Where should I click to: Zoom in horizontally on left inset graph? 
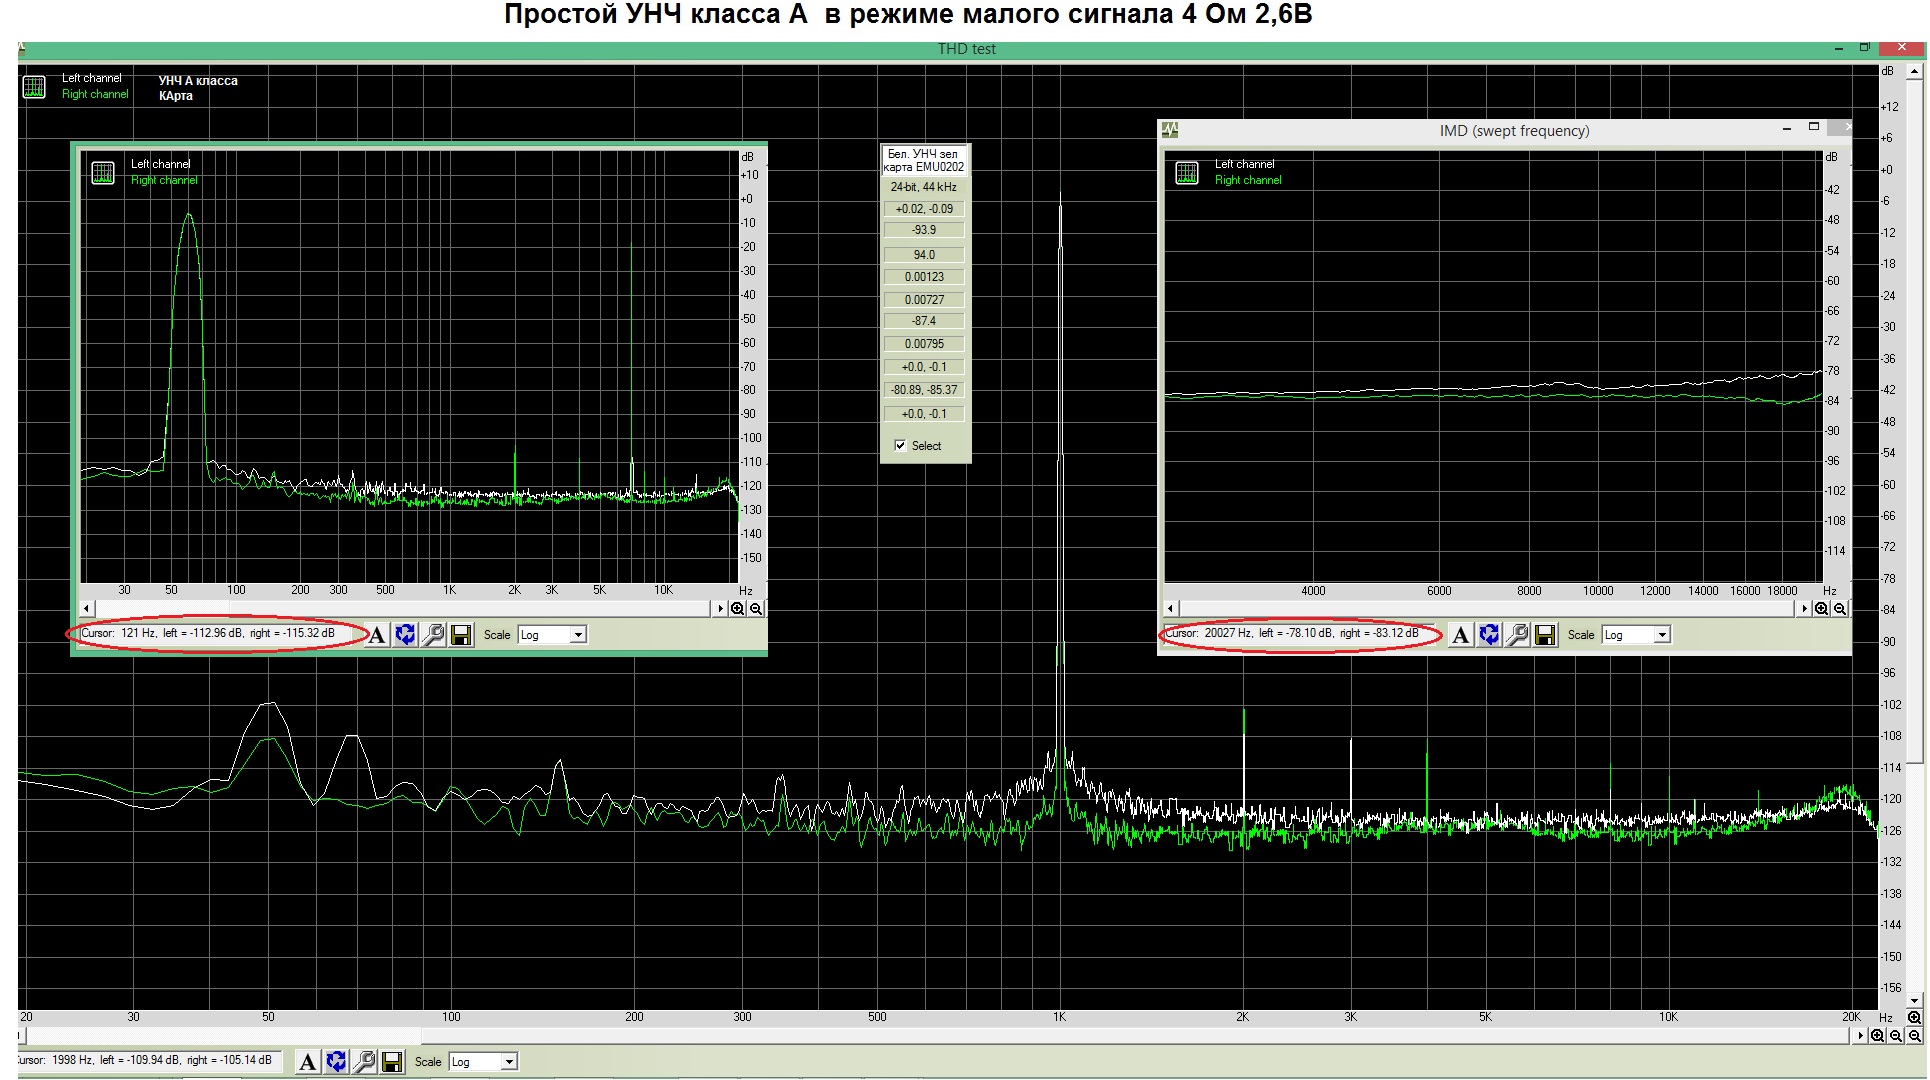tap(738, 608)
